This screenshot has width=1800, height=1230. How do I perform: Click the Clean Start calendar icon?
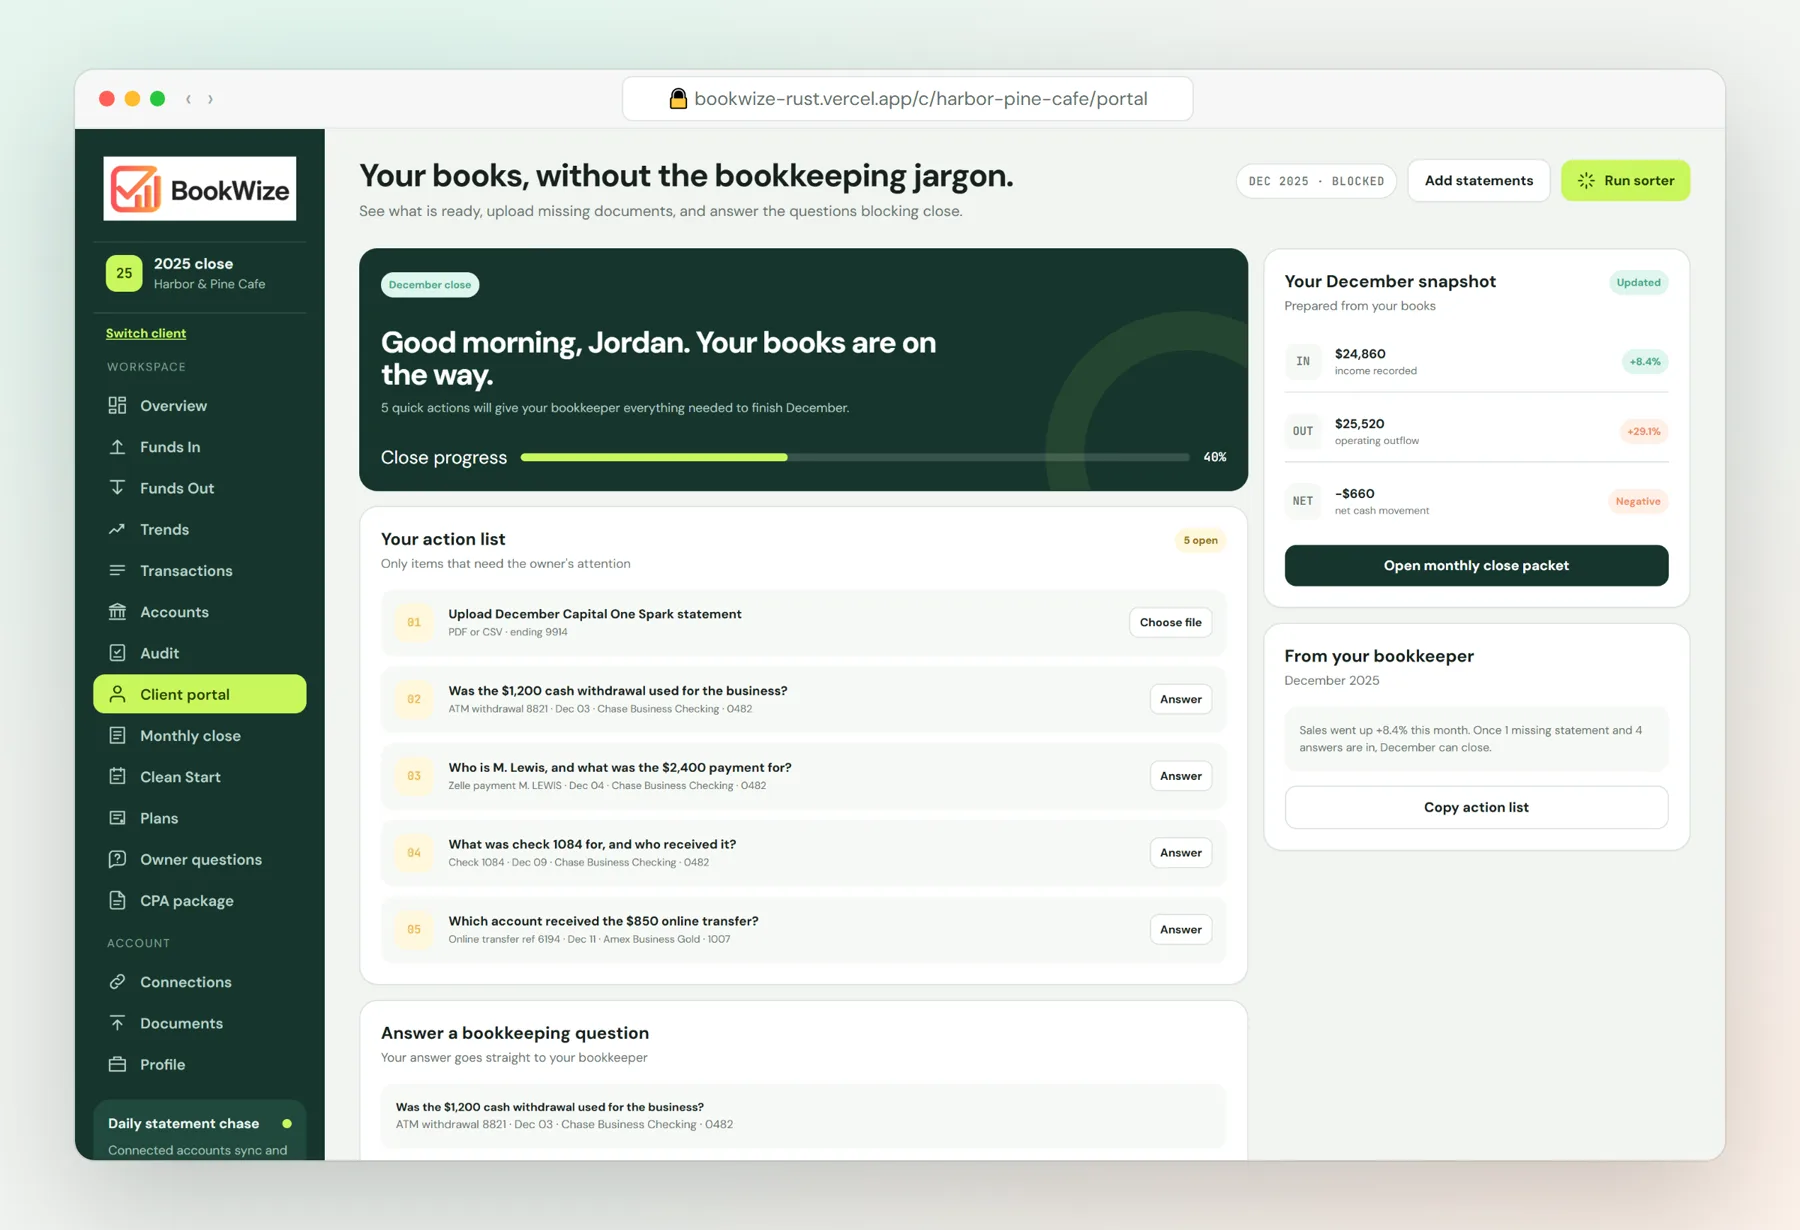(117, 776)
